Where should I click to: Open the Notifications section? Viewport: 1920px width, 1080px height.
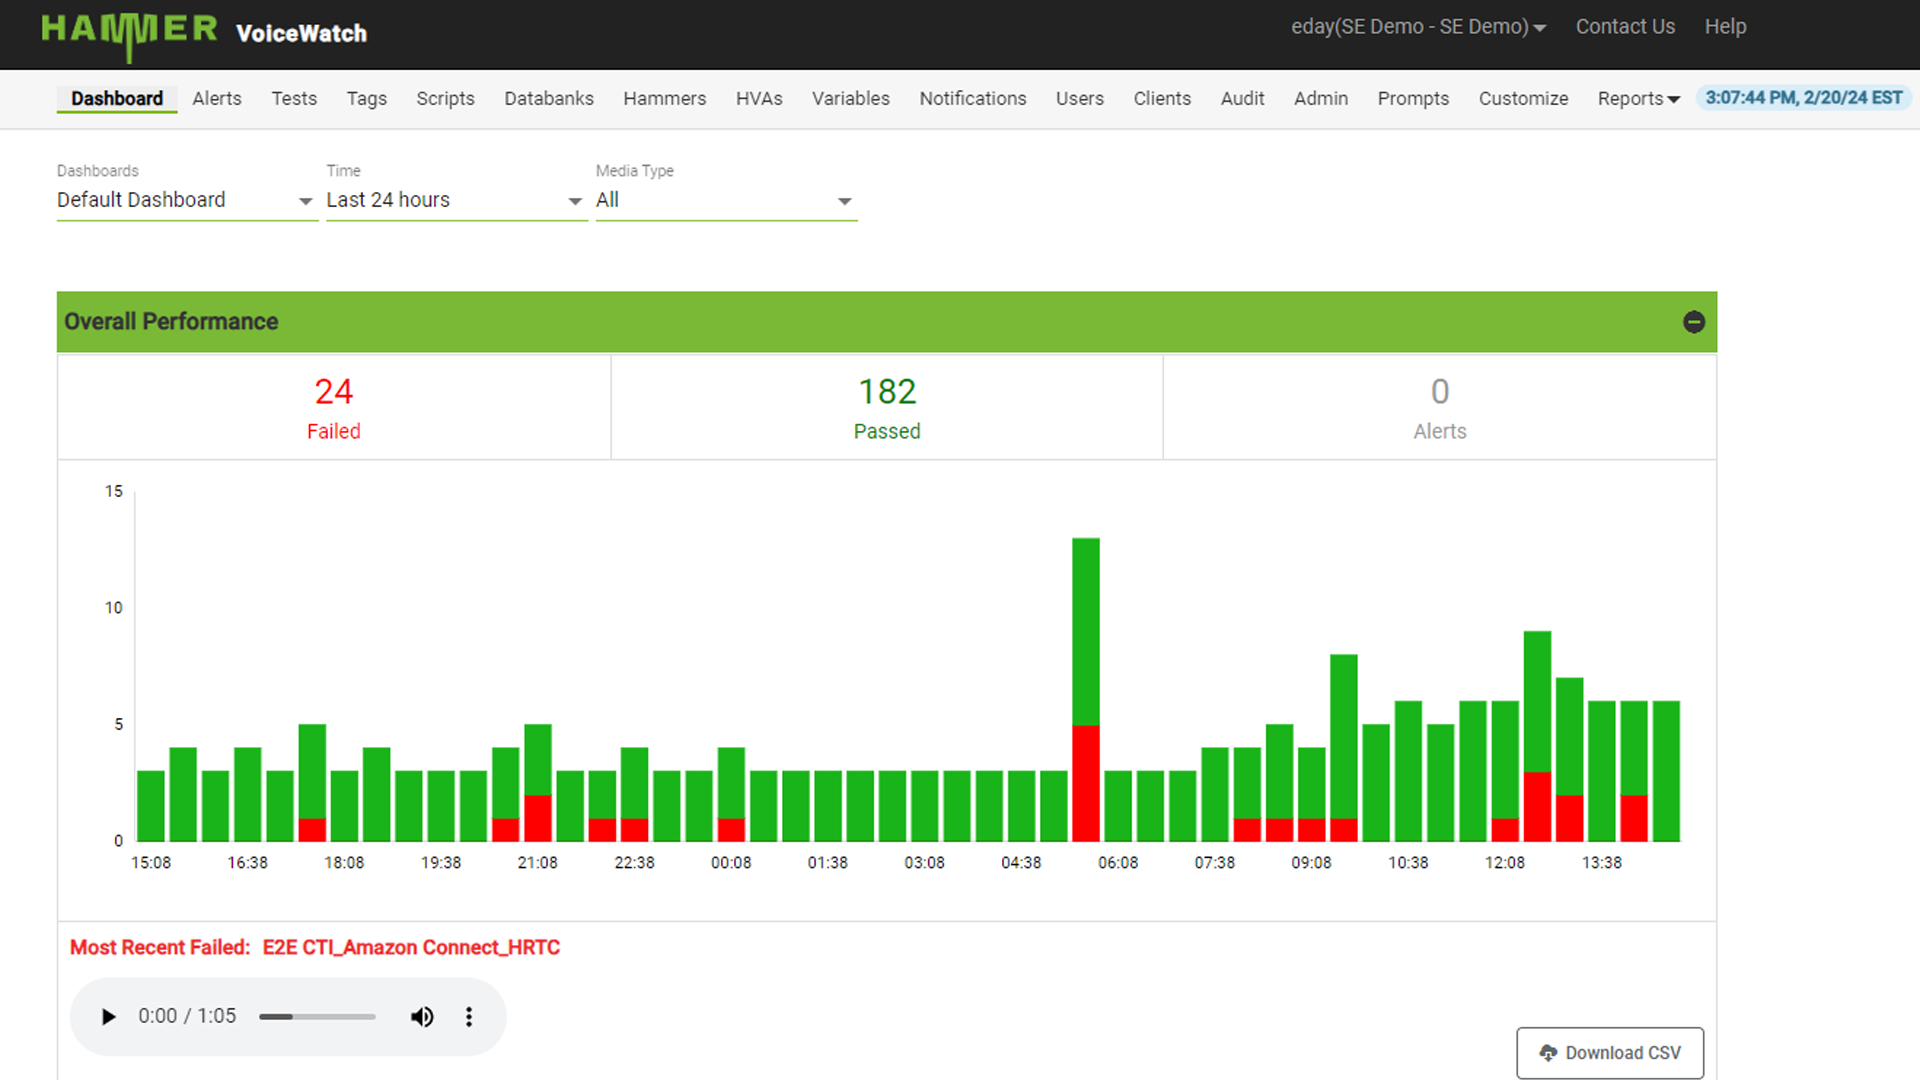coord(972,99)
